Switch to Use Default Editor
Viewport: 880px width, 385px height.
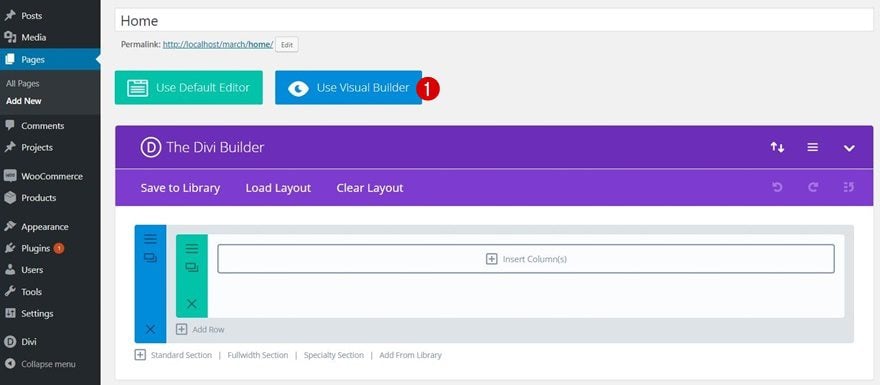click(x=189, y=88)
